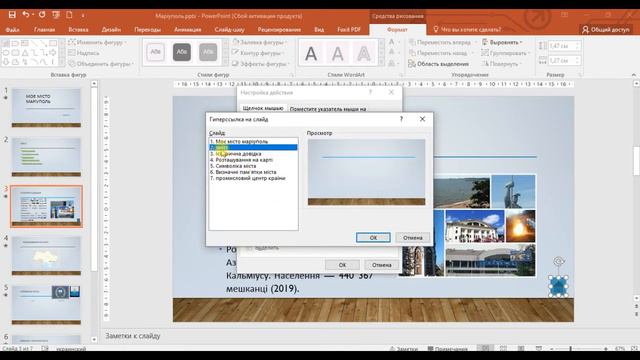Apply the dark gray Abc shape style

(x=182, y=52)
